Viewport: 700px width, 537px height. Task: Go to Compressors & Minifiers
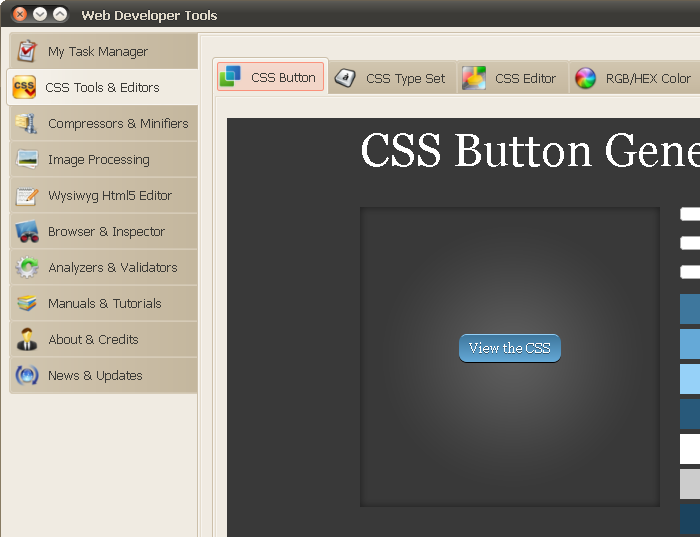click(104, 123)
